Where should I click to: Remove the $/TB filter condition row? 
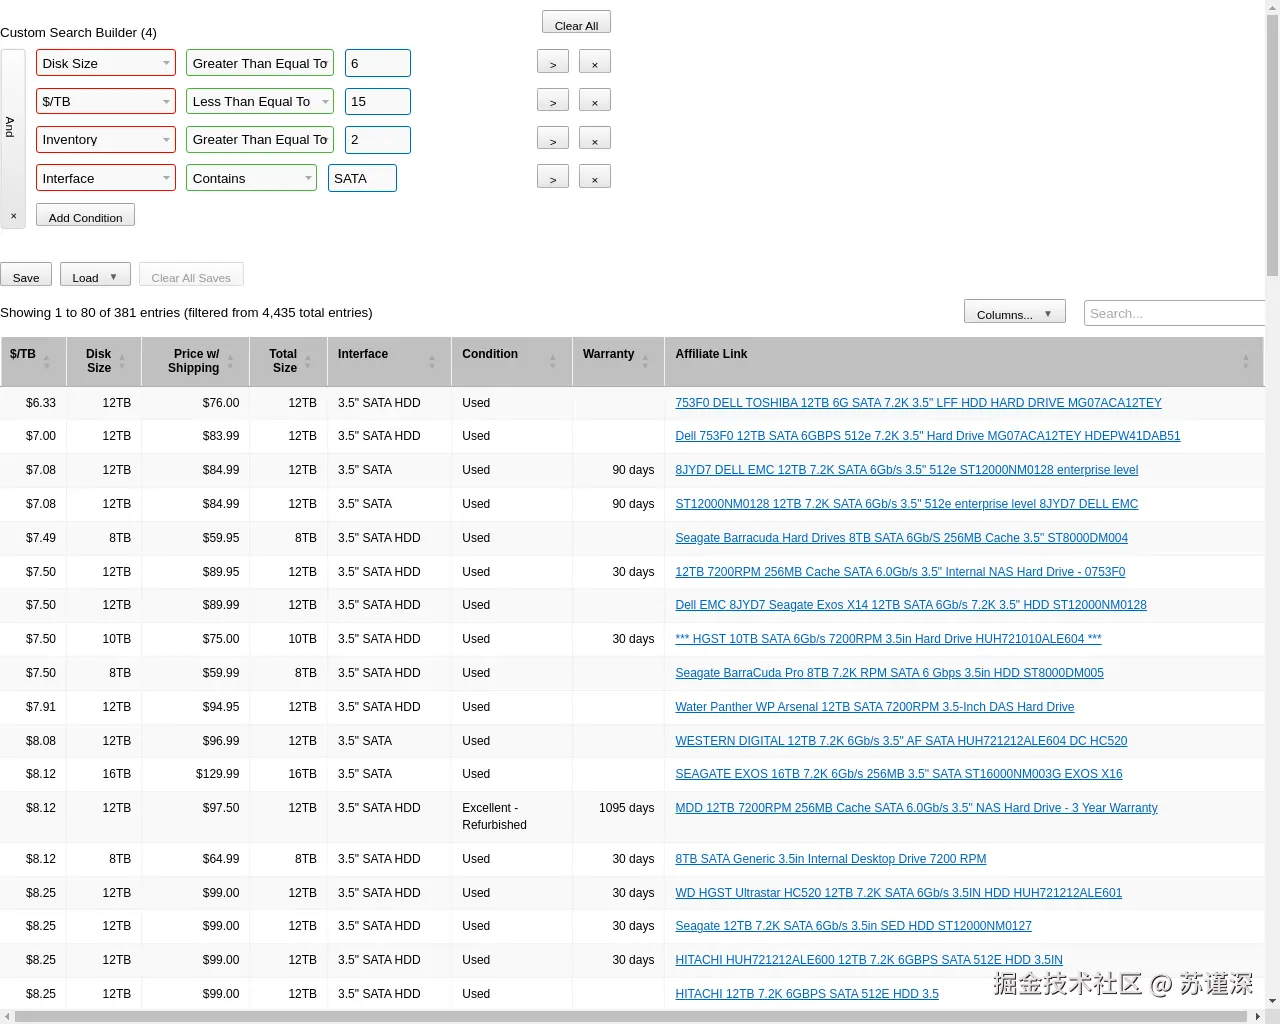click(x=595, y=100)
